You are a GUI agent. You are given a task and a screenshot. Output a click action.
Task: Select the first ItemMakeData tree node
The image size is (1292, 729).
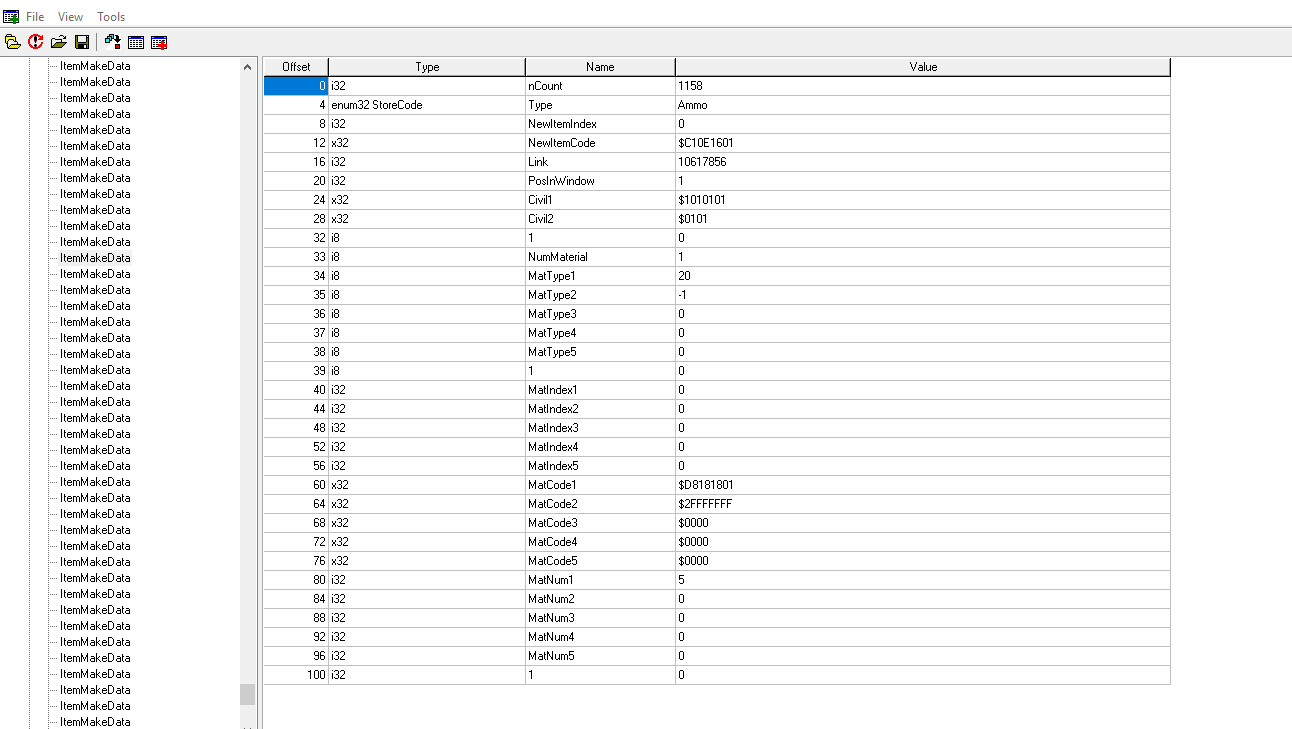95,66
